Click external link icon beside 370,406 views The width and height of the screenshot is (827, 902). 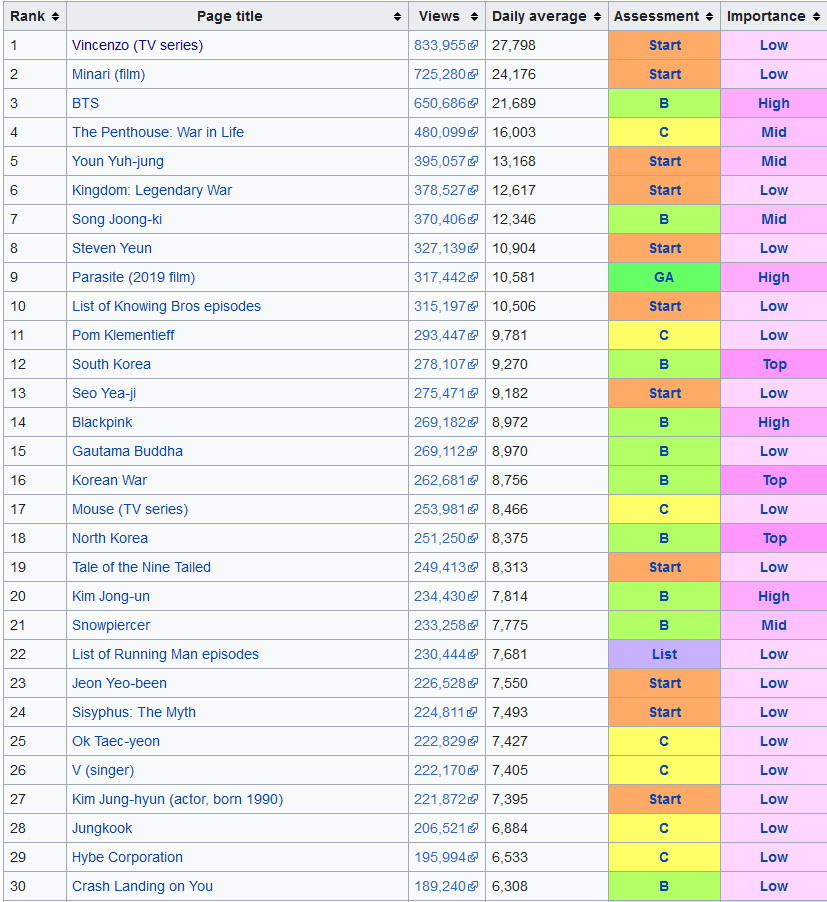pos(473,219)
